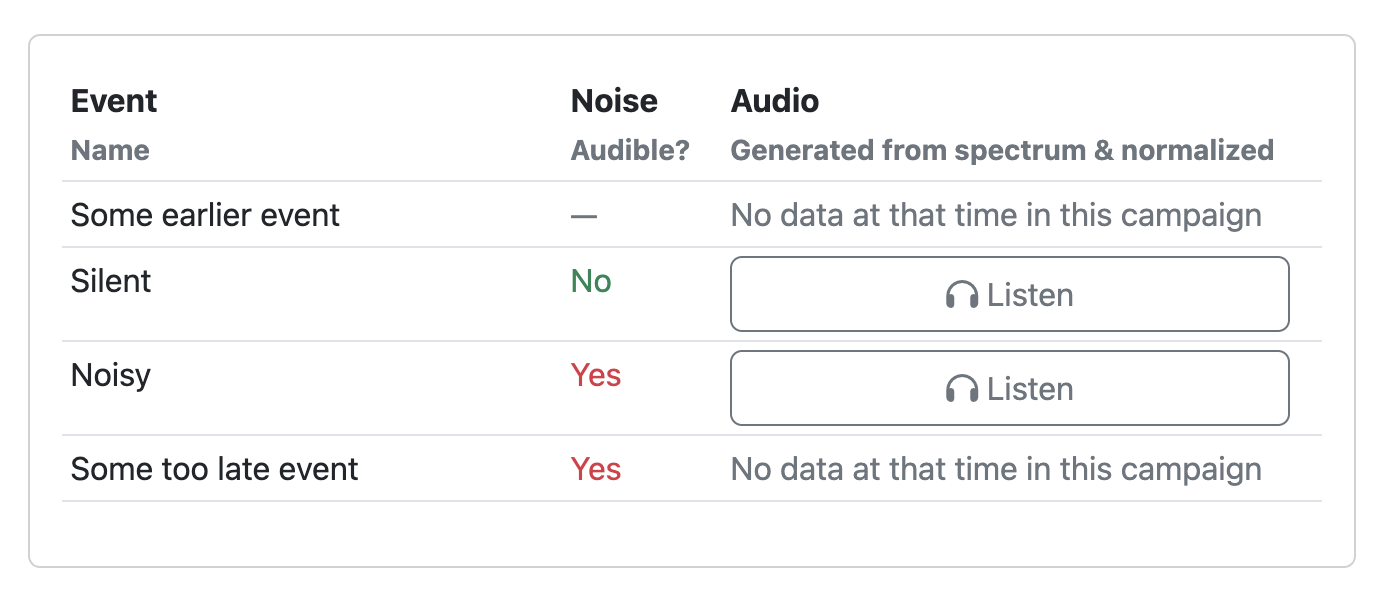Click the Name subheader under Event
The height and width of the screenshot is (608, 1398).
[x=110, y=150]
